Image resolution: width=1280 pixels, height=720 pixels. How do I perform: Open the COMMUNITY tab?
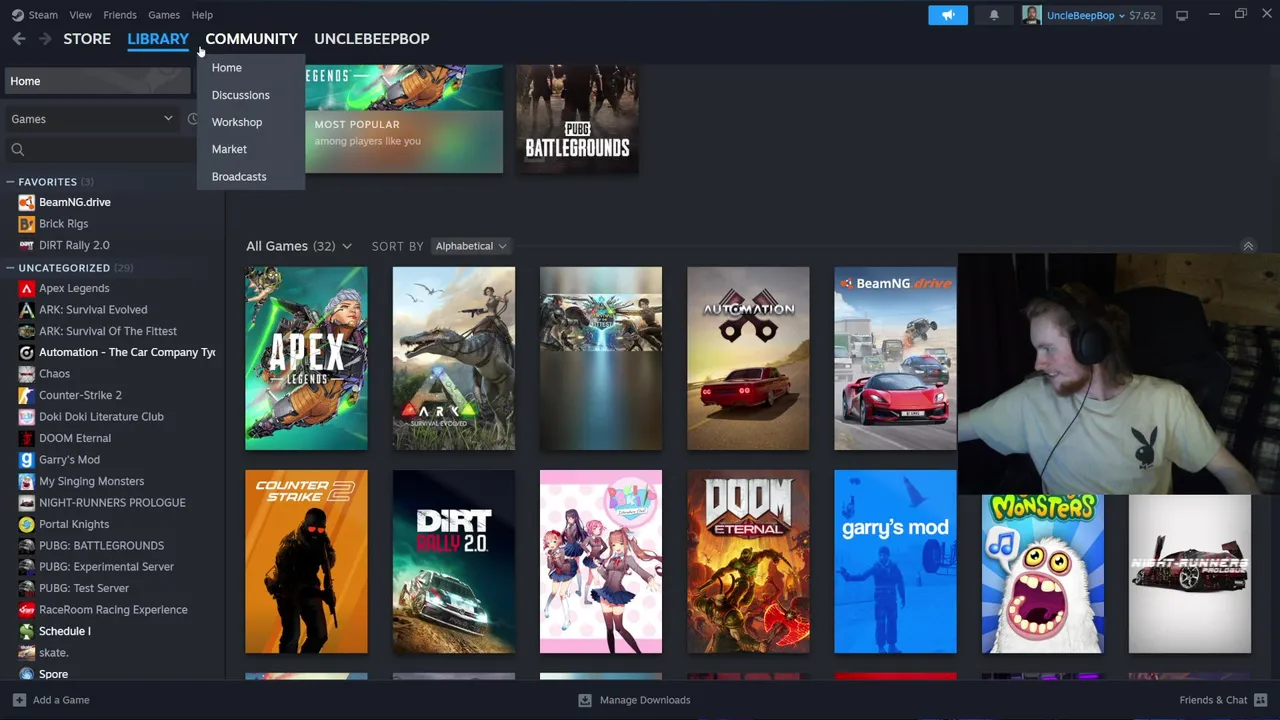(x=251, y=38)
